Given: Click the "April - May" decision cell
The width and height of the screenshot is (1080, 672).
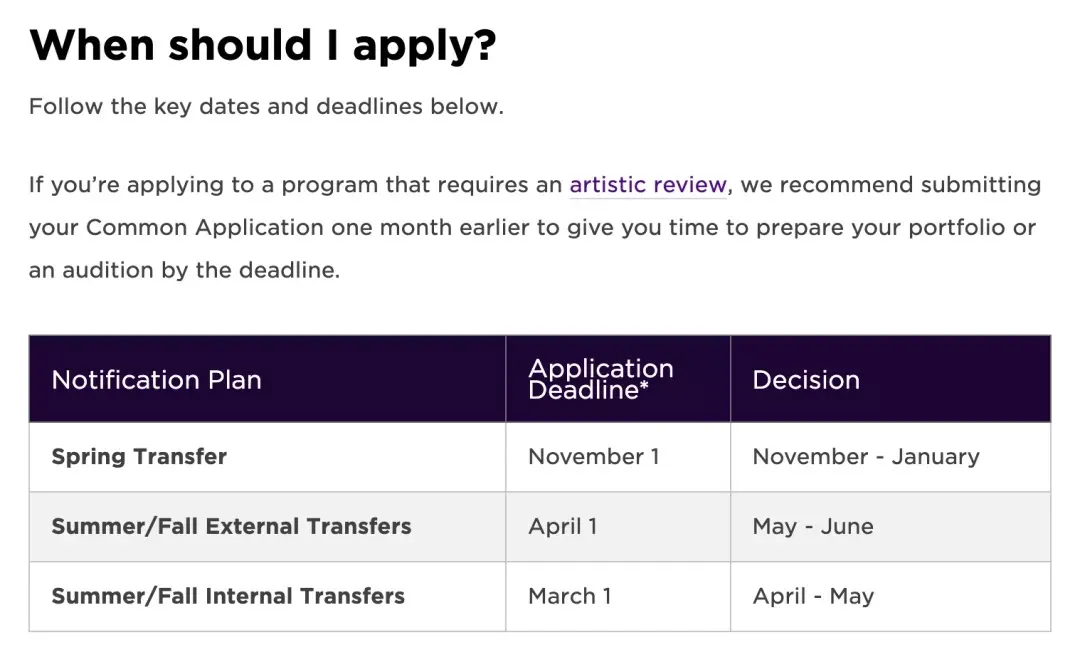Looking at the screenshot, I should pyautogui.click(x=813, y=597).
